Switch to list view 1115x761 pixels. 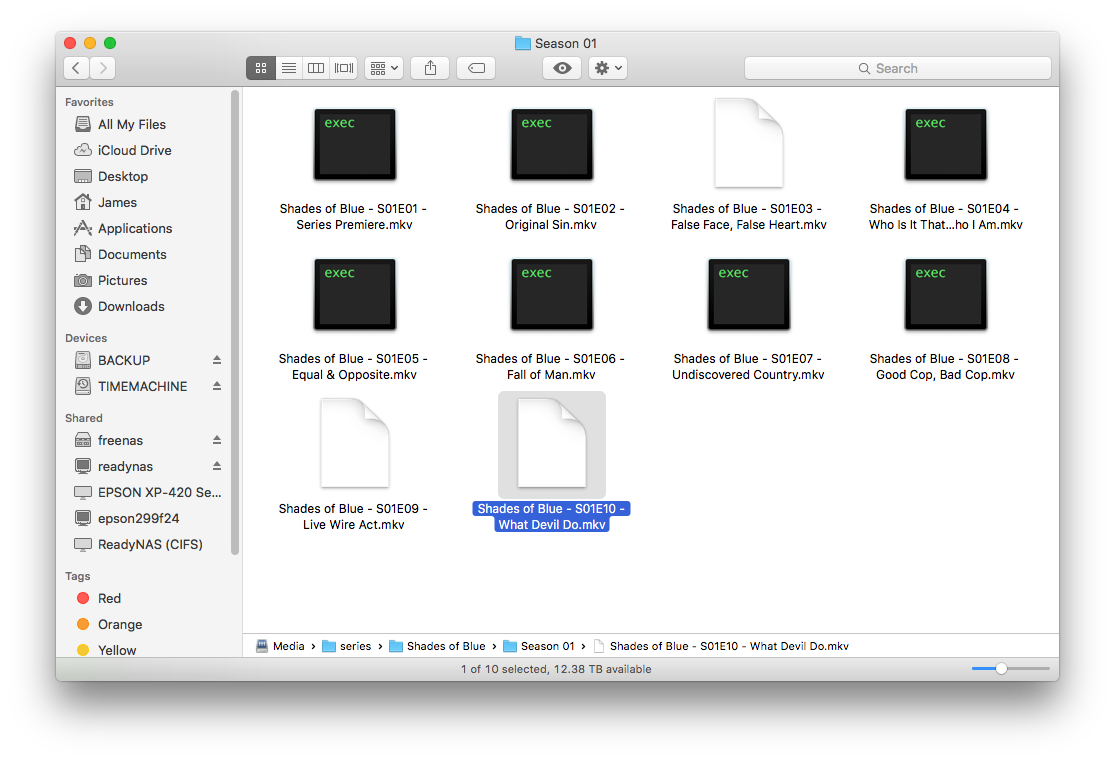coord(289,68)
